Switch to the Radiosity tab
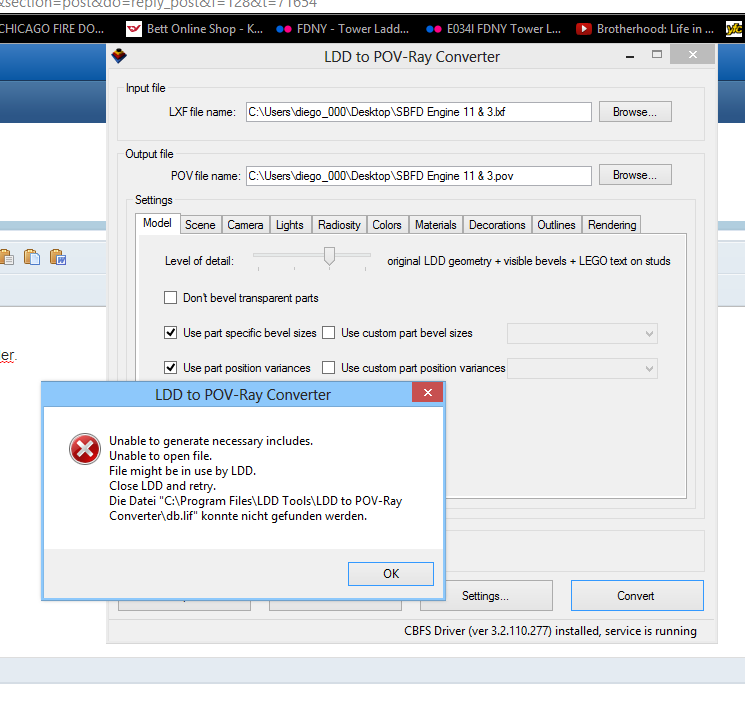745x713 pixels. tap(339, 225)
